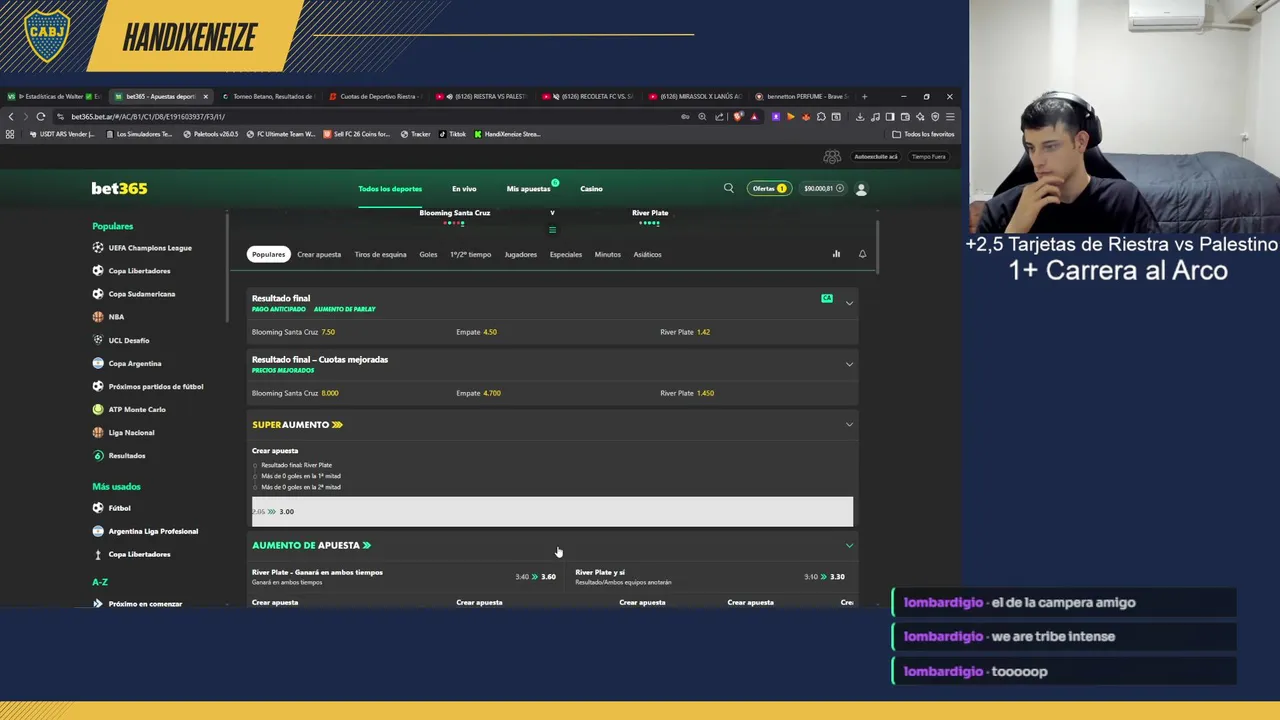Click the browser back arrow

[x=11, y=116]
